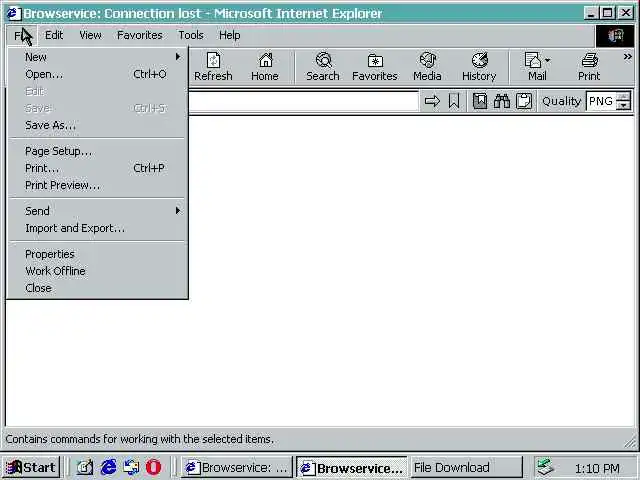
Task: Choose Close in File menu
Action: click(x=97, y=288)
